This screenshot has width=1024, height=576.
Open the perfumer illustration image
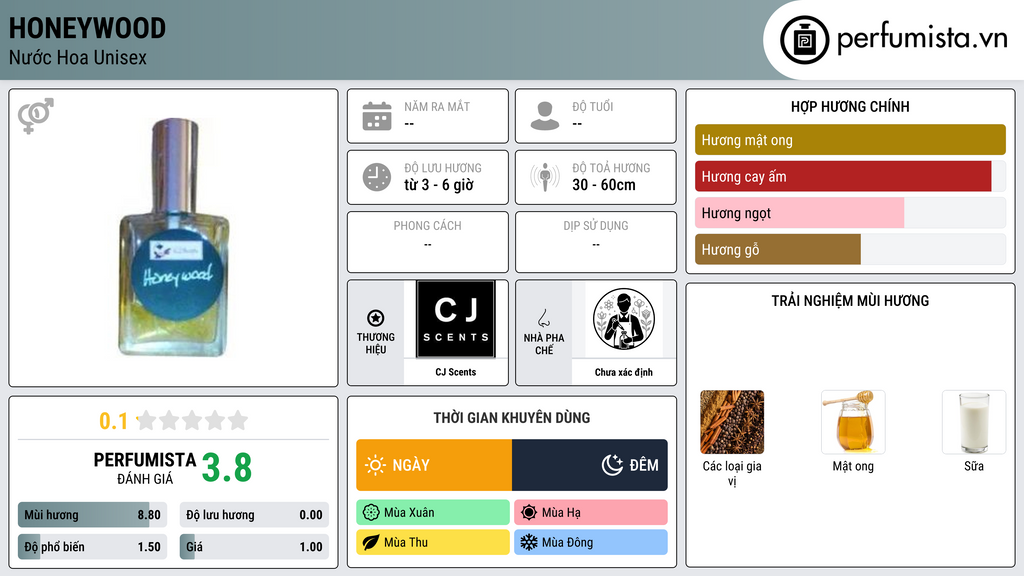(x=624, y=319)
